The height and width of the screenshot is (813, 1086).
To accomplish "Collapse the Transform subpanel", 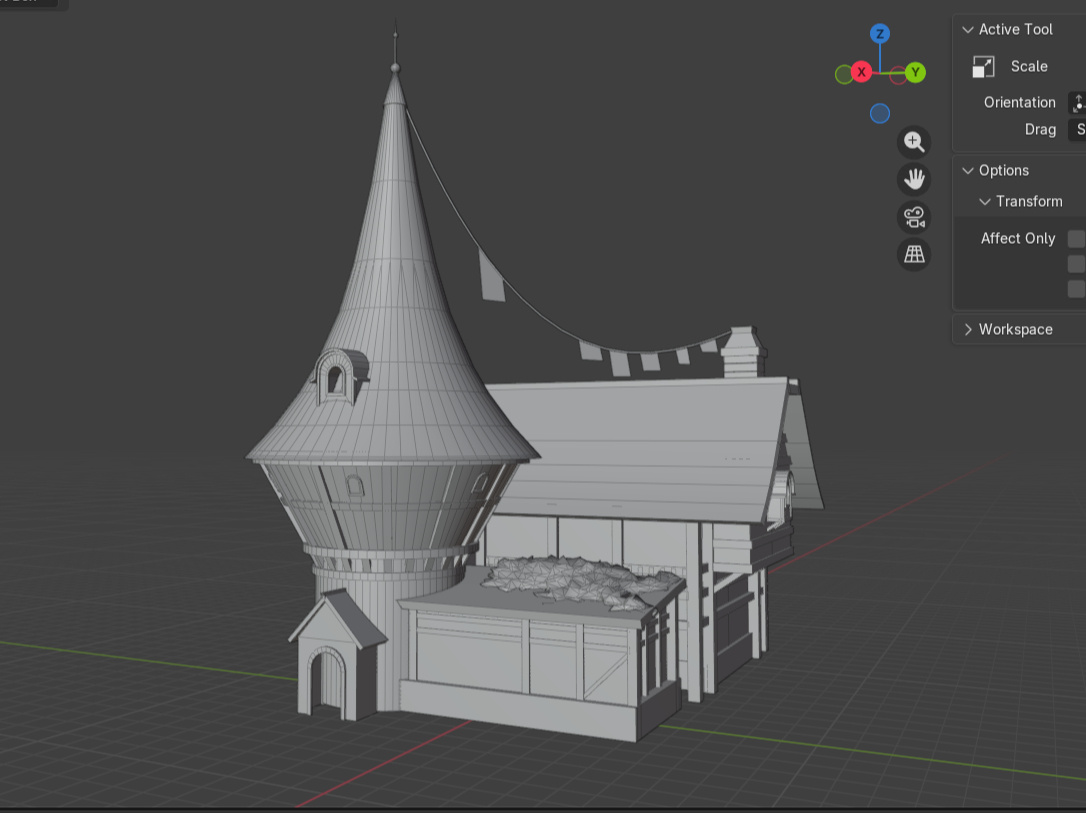I will [985, 202].
